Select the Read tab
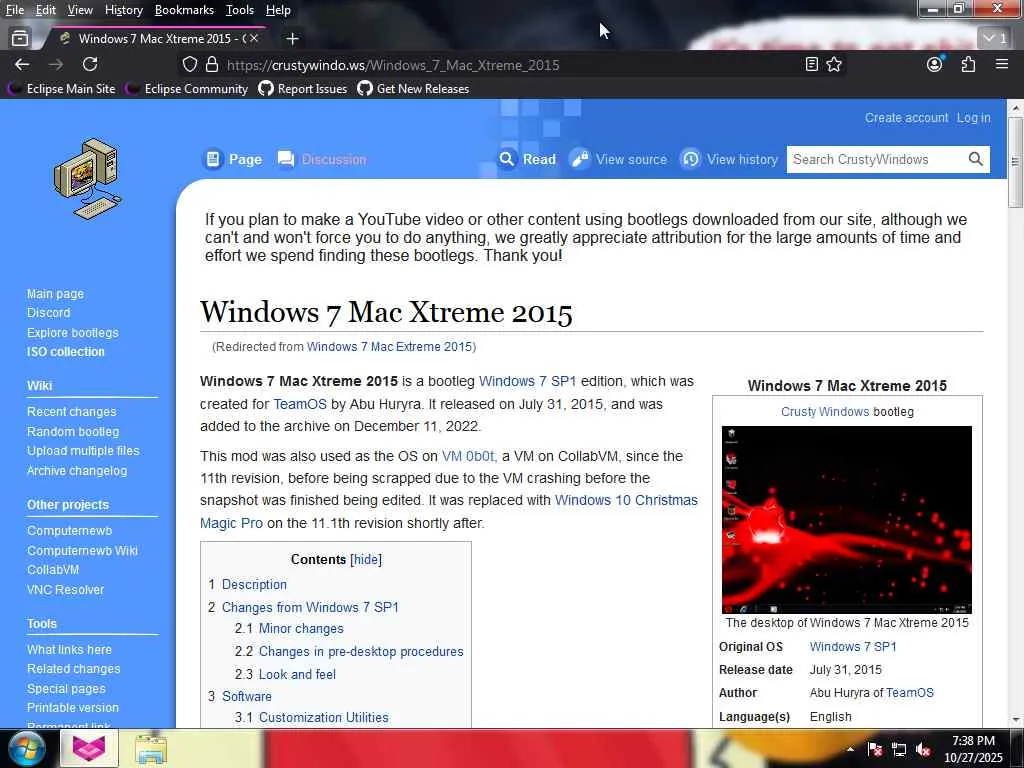The height and width of the screenshot is (768, 1024). [x=527, y=159]
